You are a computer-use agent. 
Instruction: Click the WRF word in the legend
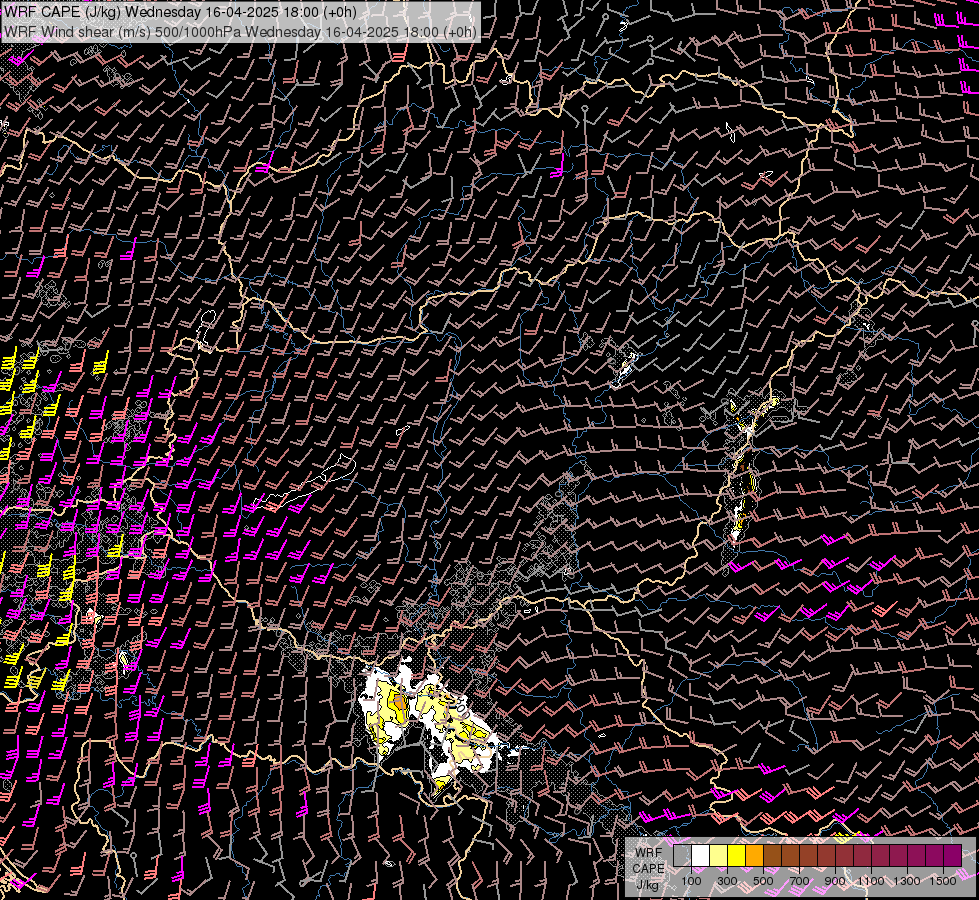click(649, 853)
